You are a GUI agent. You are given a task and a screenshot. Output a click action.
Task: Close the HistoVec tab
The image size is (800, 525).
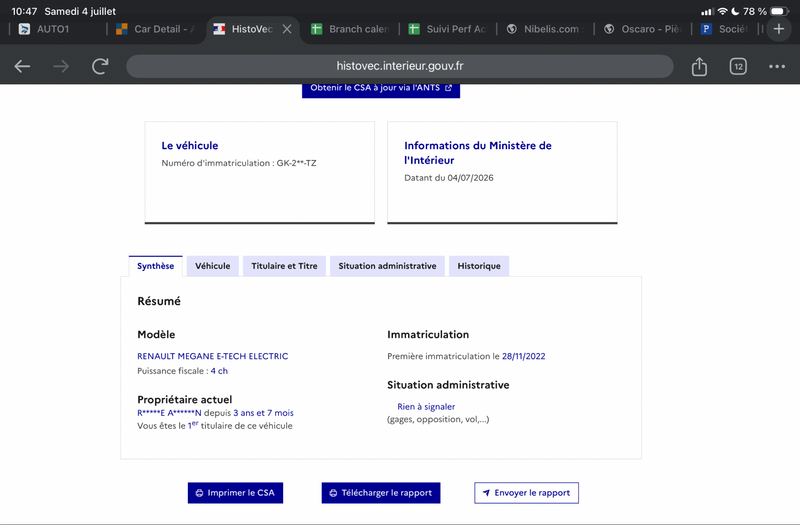click(287, 29)
